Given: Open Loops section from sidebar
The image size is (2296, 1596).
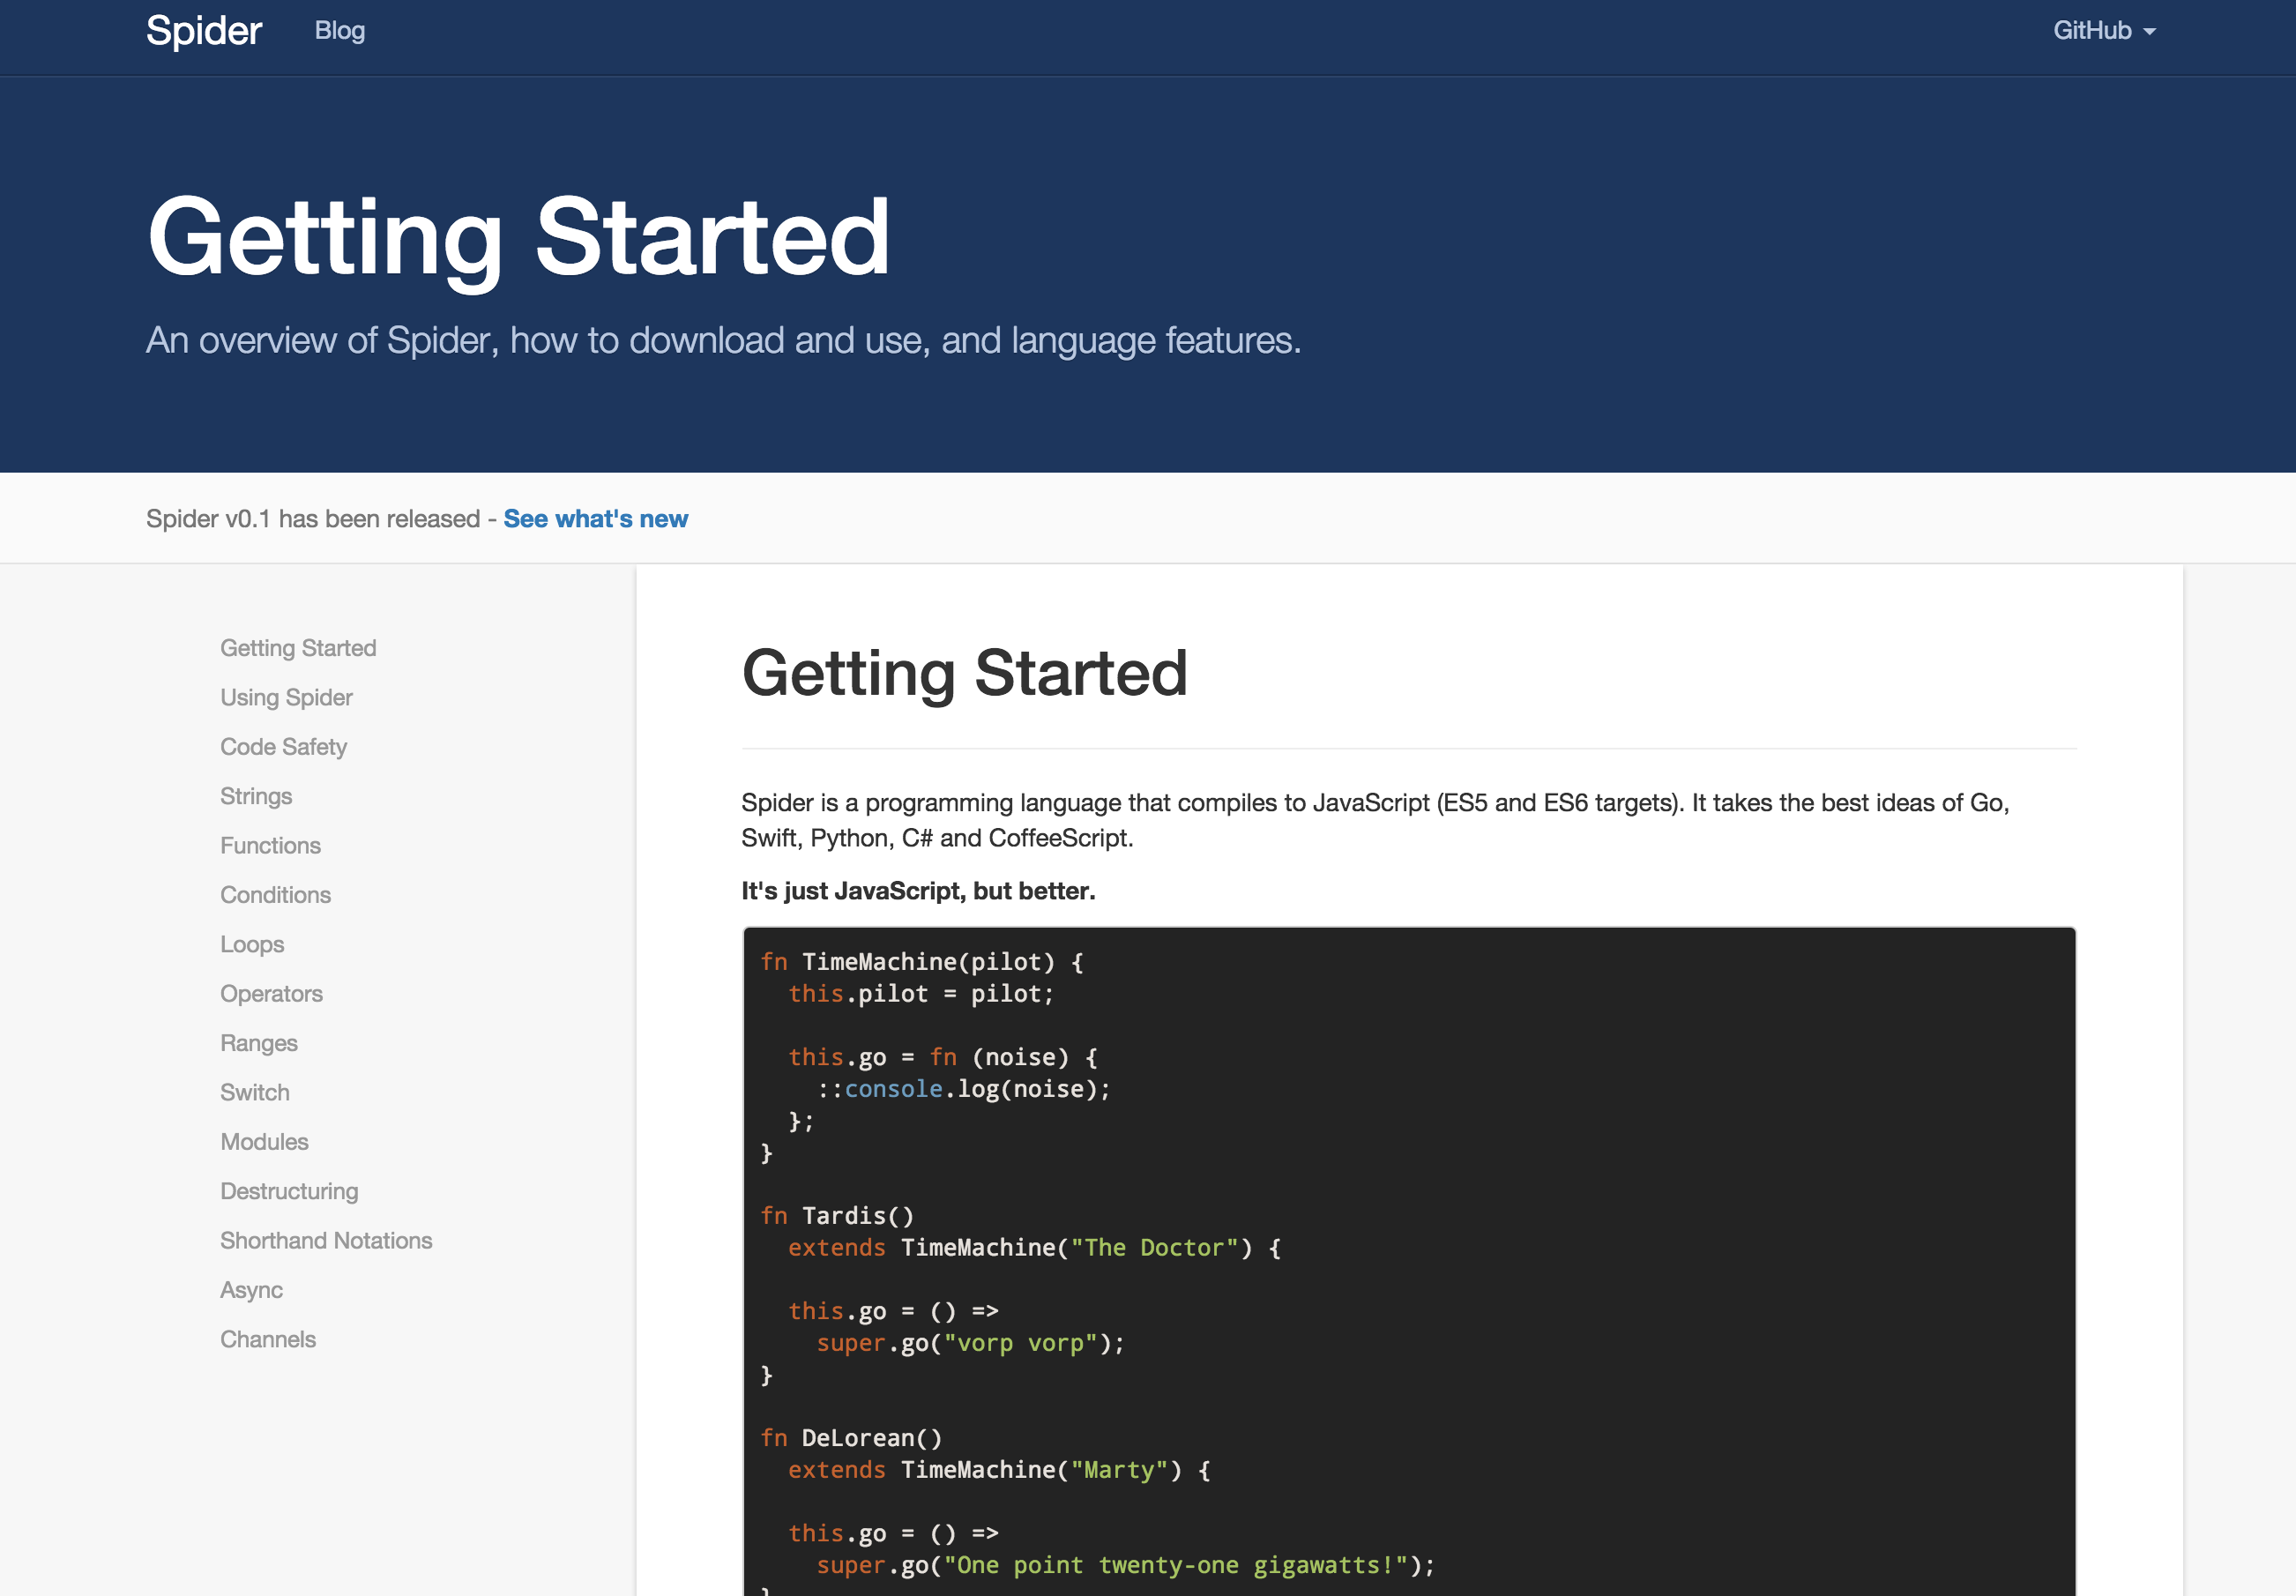Looking at the screenshot, I should click(252, 944).
